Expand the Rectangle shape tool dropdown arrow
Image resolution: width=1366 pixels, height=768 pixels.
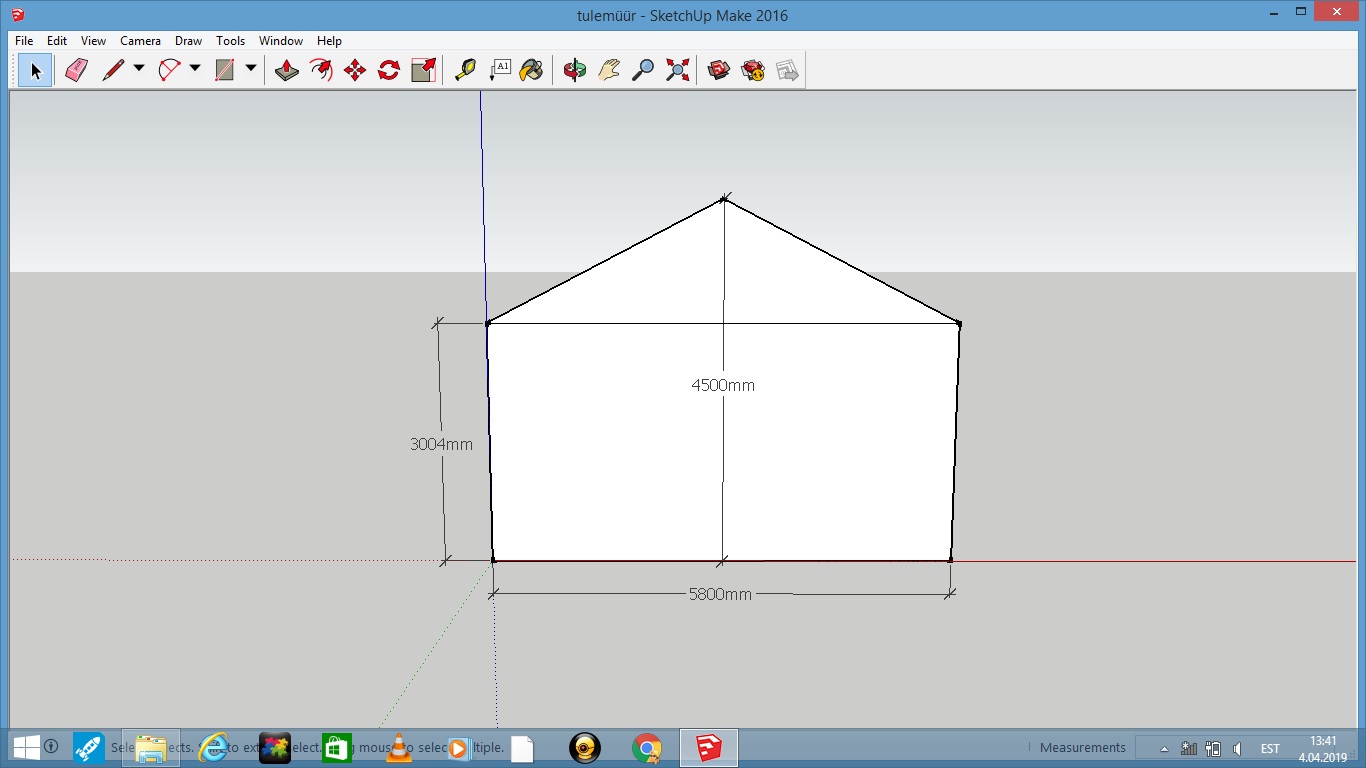tap(251, 69)
